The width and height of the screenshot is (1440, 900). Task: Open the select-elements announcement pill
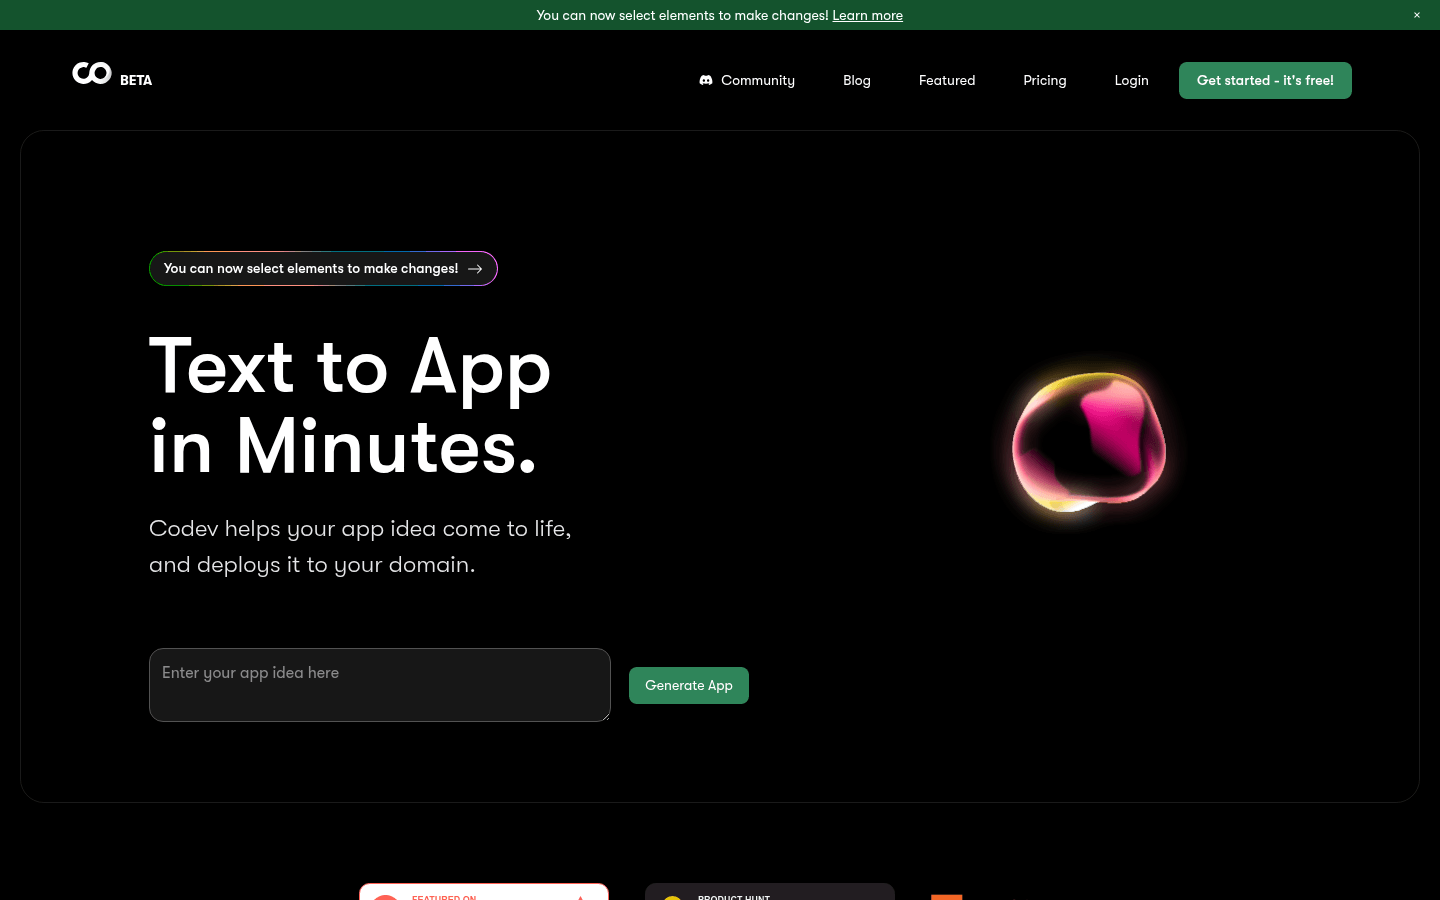pyautogui.click(x=323, y=268)
